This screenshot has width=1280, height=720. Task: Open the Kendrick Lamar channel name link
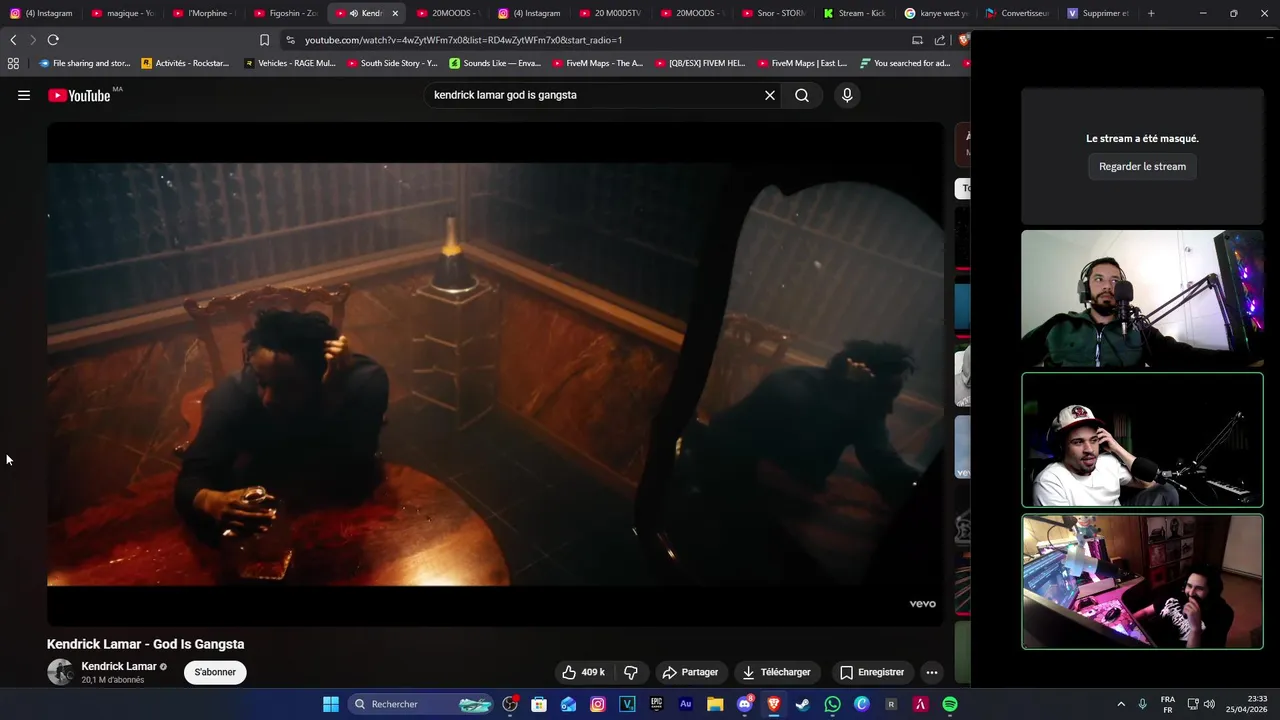point(119,666)
